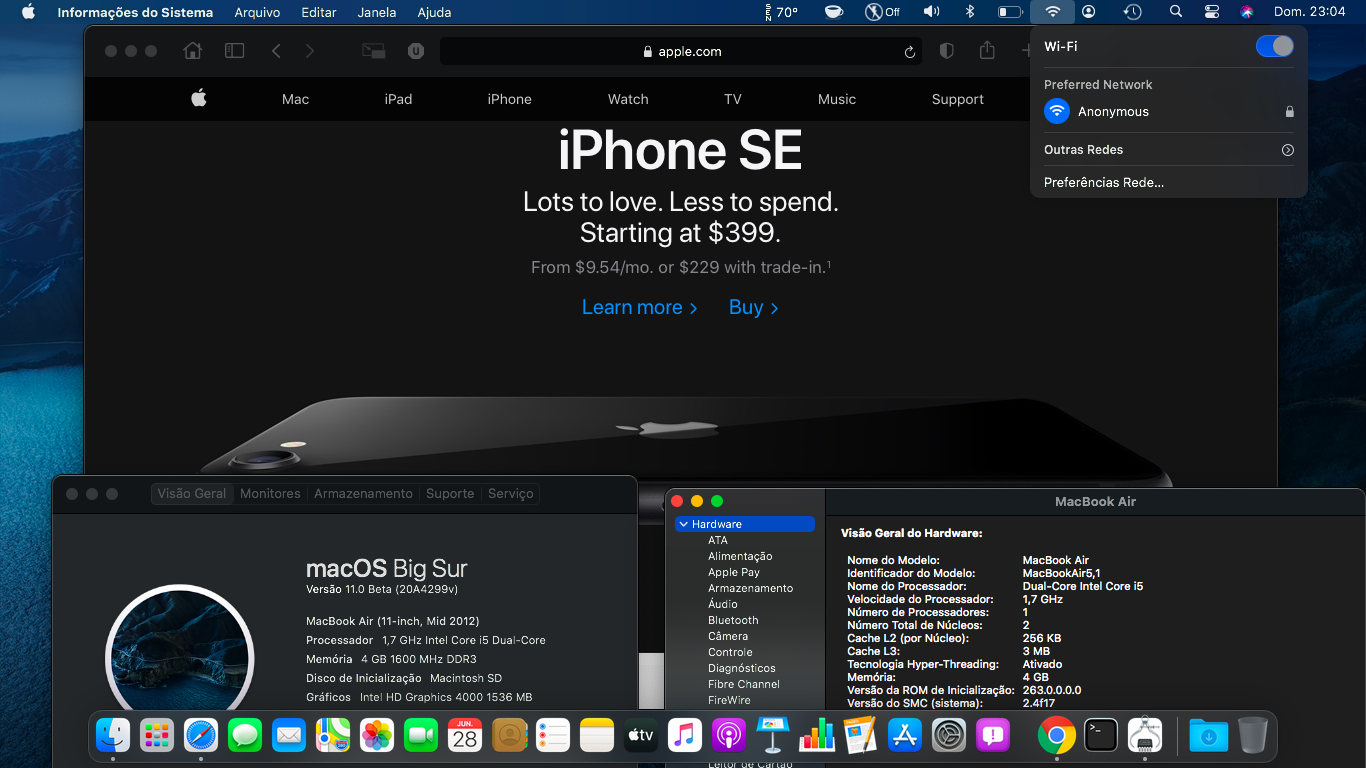Open Spotlight search in menu bar
Screen dimensions: 1366x768
tap(1176, 12)
